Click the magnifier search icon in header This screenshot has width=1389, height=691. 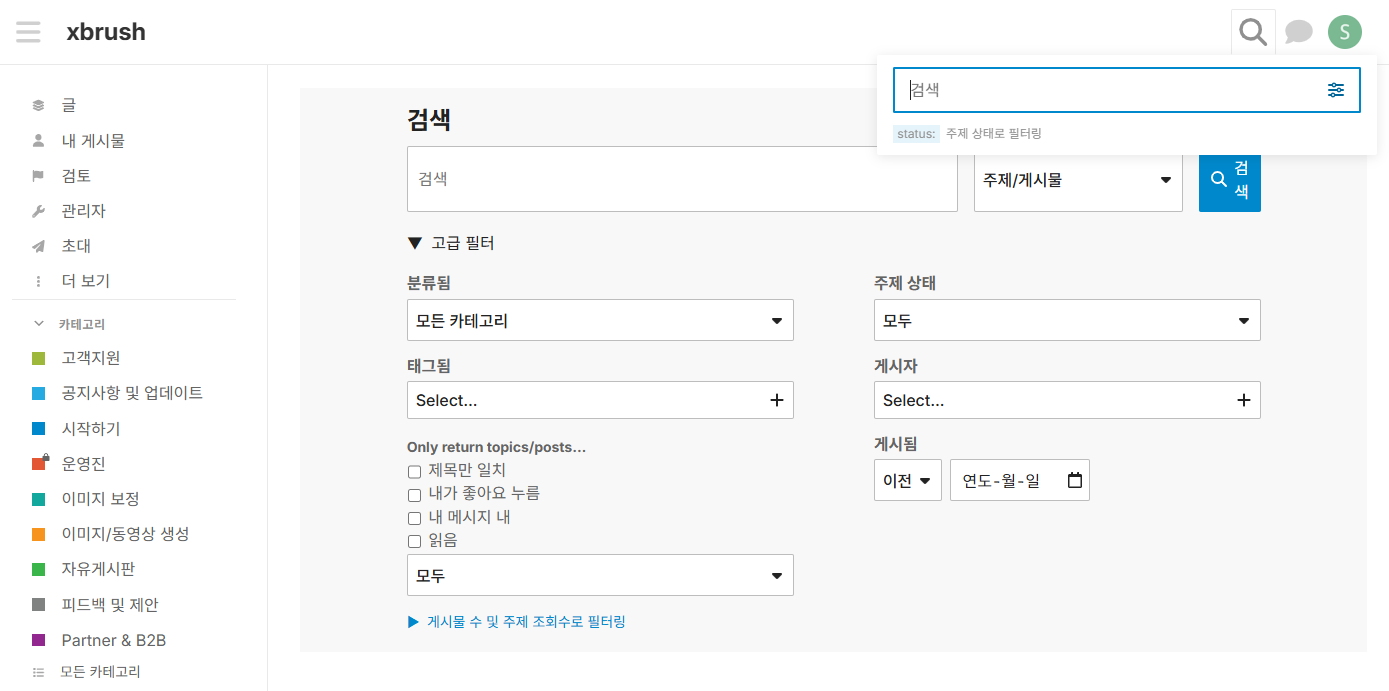click(x=1252, y=31)
